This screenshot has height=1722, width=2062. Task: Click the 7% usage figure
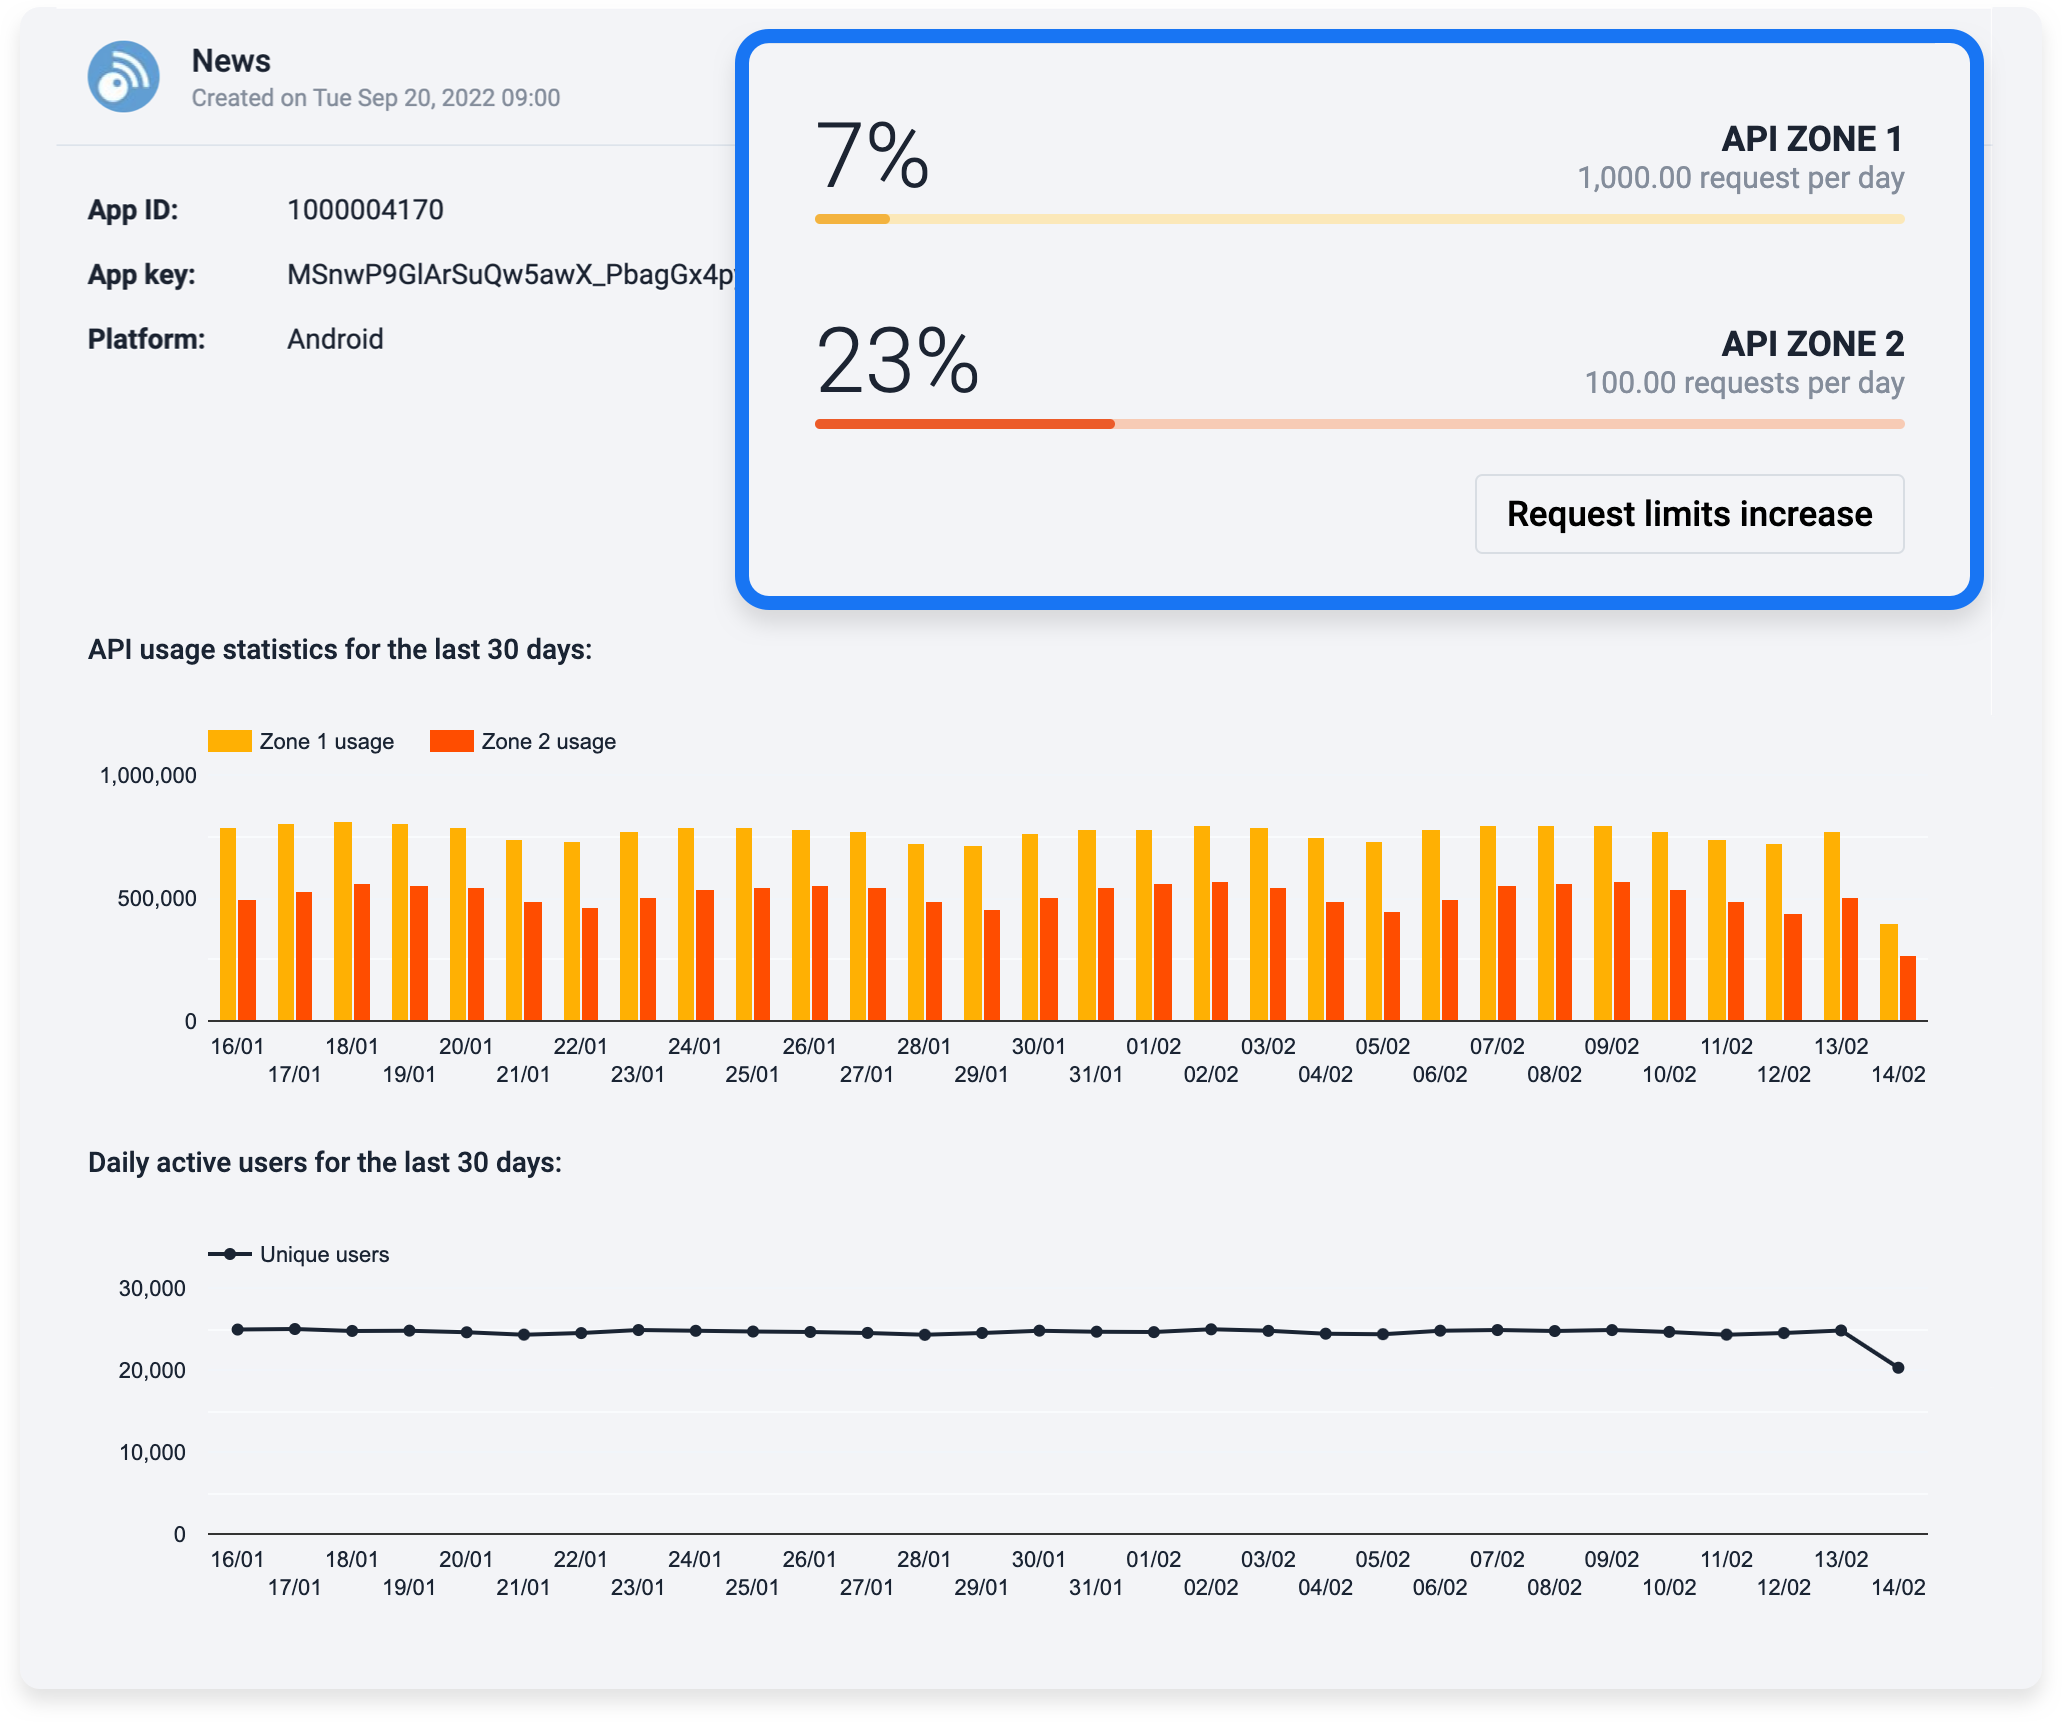coord(873,158)
